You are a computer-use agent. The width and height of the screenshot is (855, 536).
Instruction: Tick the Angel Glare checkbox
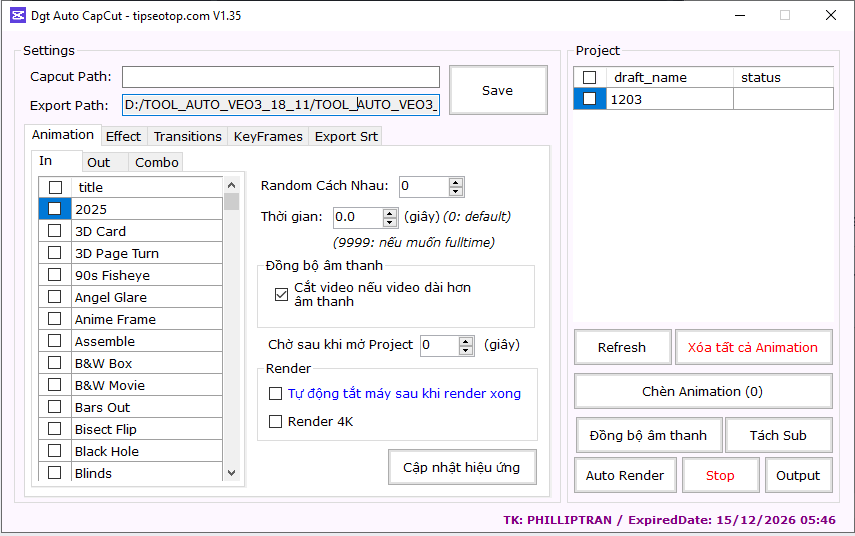click(55, 297)
